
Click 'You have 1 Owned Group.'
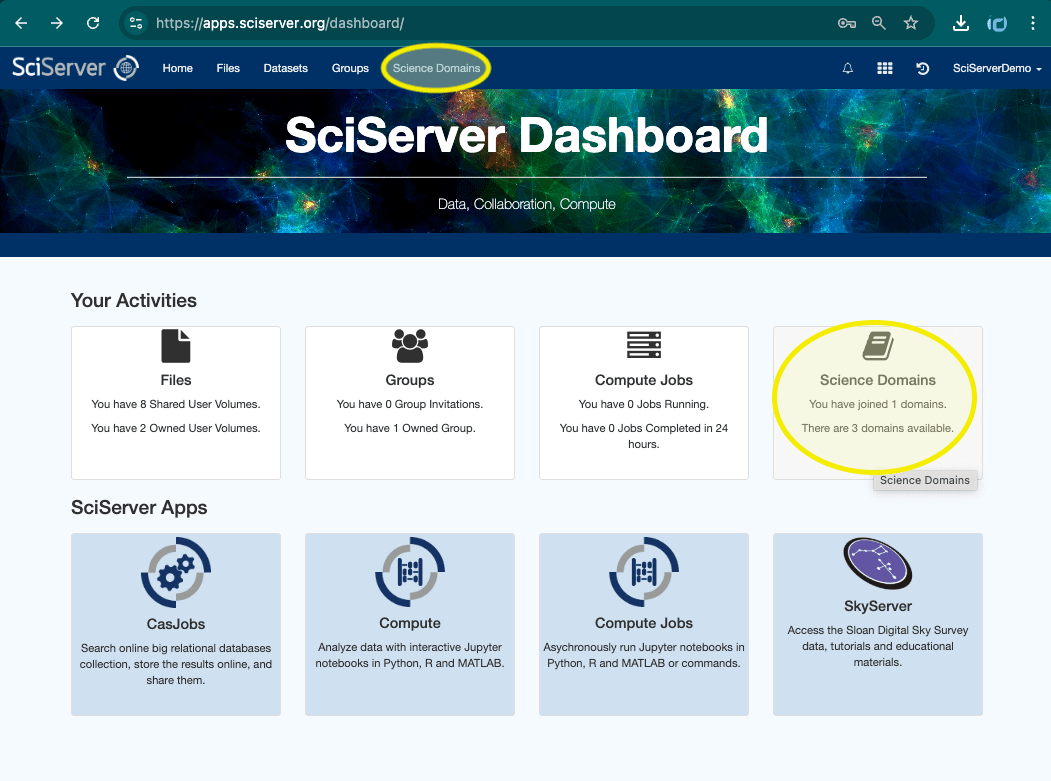pos(410,428)
